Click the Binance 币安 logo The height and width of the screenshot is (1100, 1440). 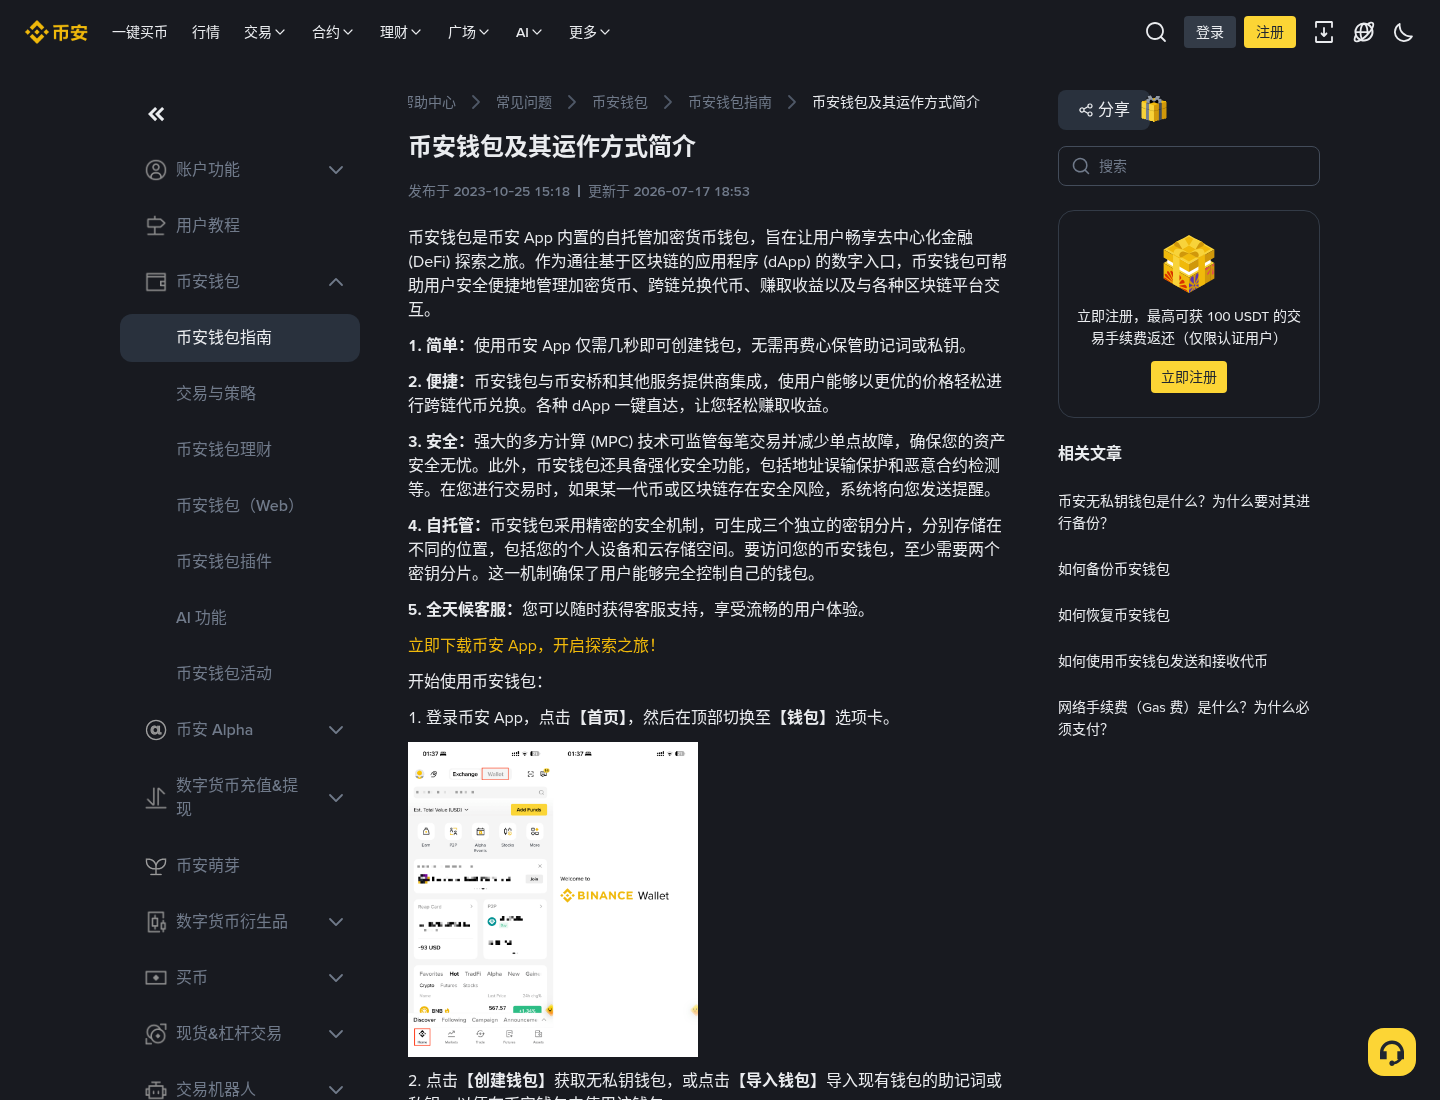56,32
